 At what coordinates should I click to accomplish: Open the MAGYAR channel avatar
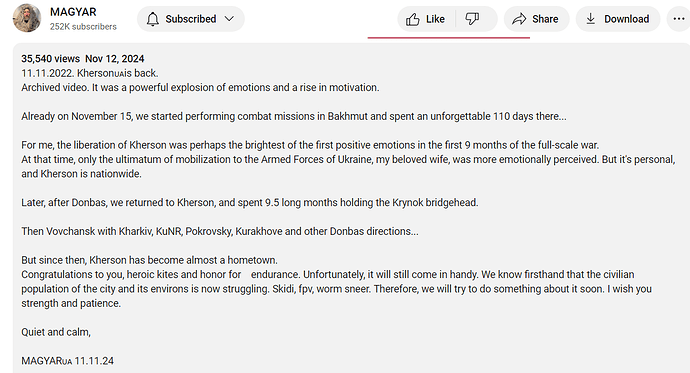(27, 18)
